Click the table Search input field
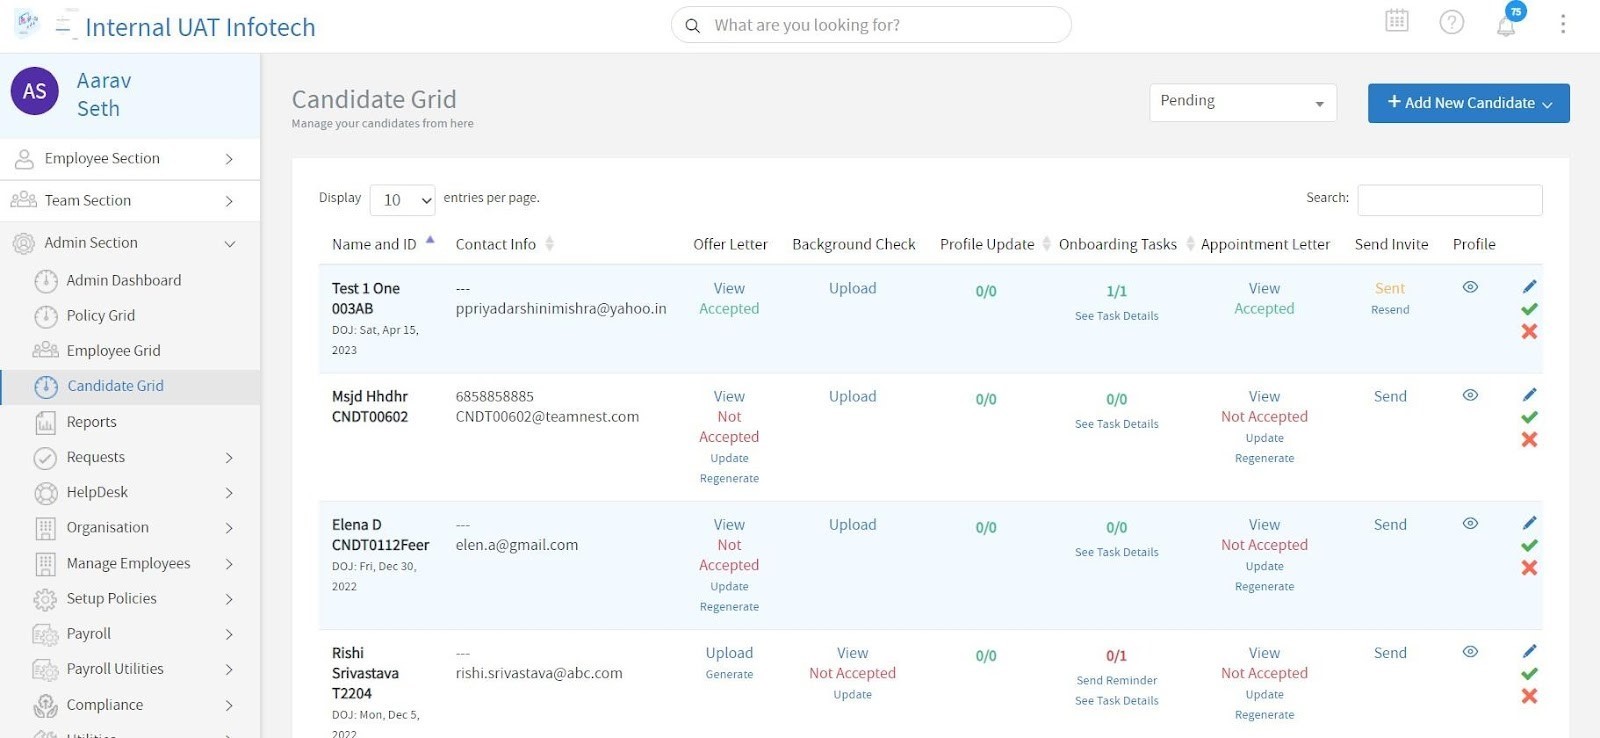The height and width of the screenshot is (738, 1600). tap(1449, 200)
